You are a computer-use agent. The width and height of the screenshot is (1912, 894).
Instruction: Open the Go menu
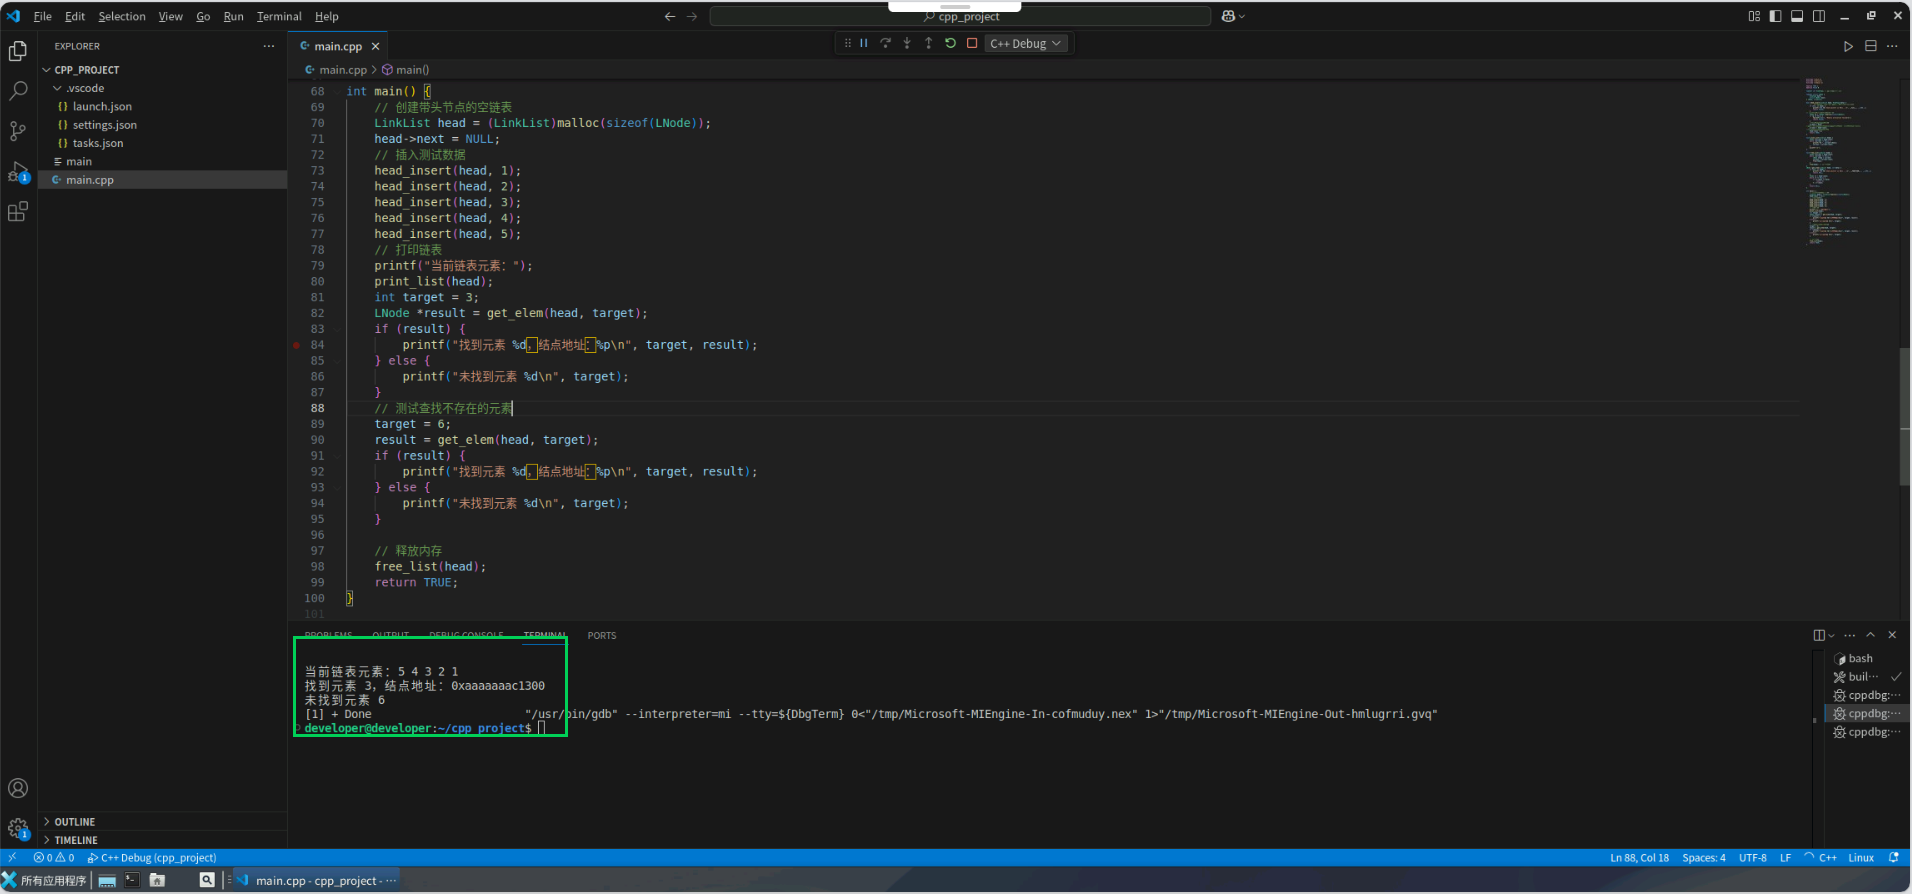(203, 16)
